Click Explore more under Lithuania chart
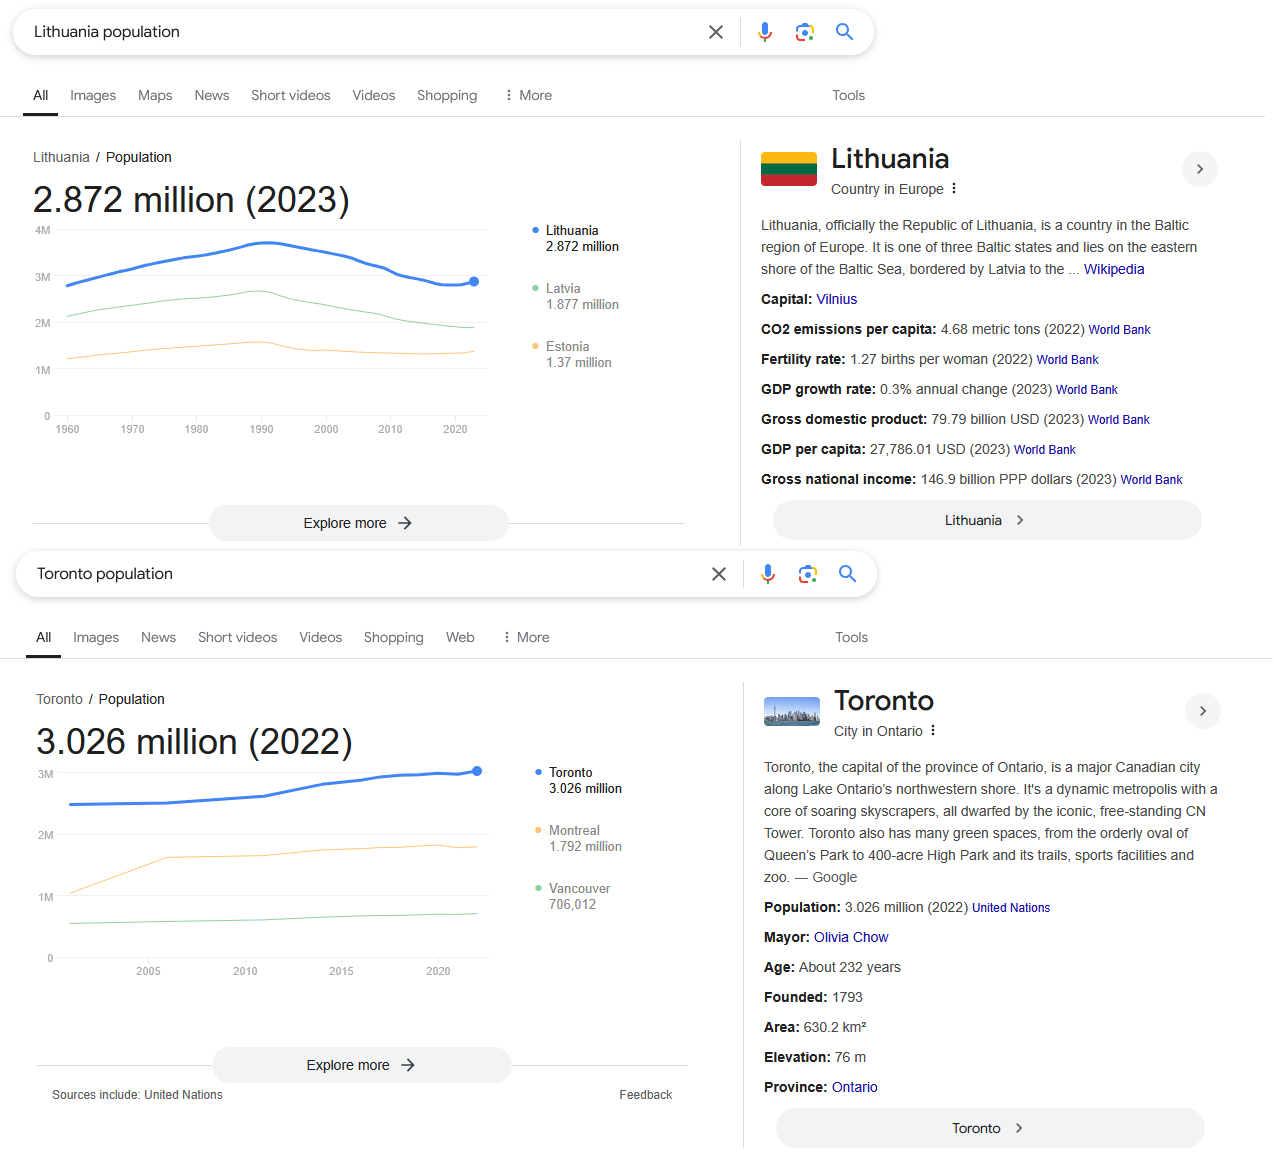 click(358, 523)
